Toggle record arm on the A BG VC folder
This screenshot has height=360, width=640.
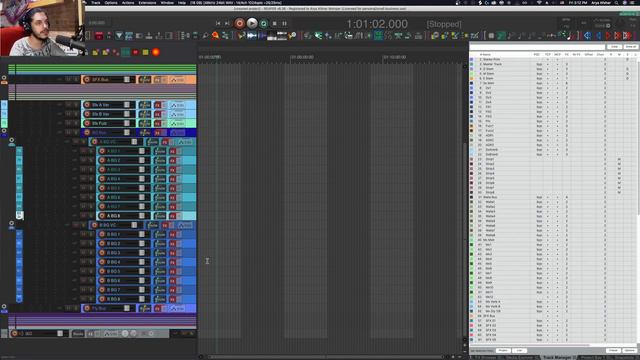(x=94, y=142)
